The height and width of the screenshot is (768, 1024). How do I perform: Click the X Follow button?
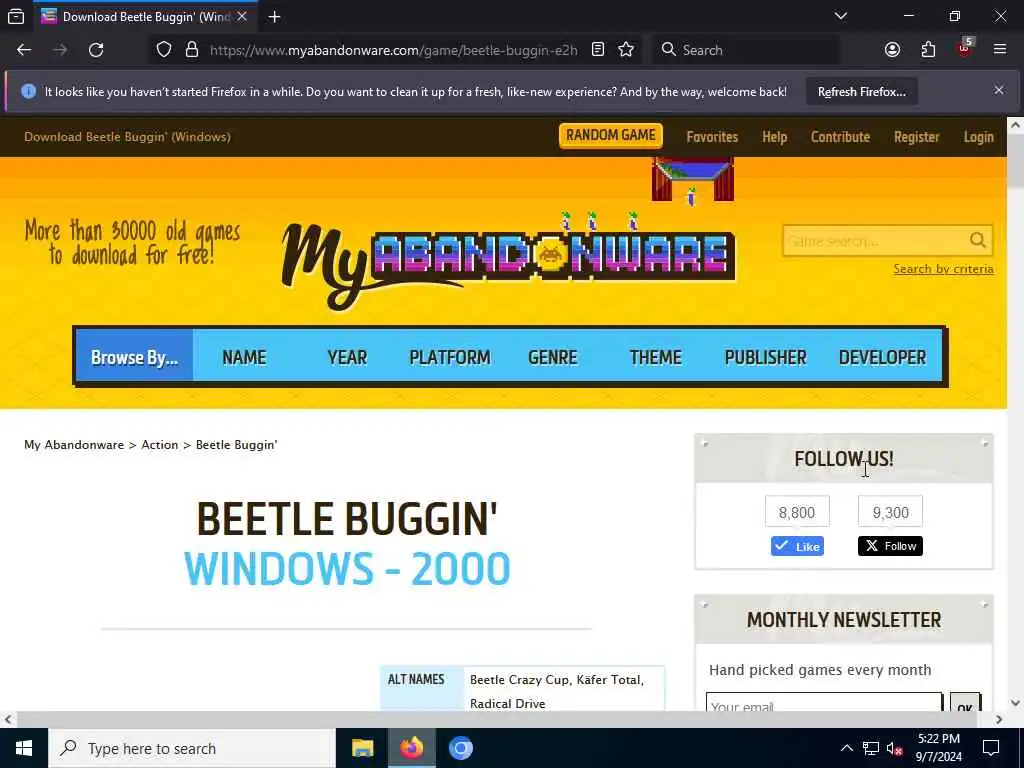coord(890,546)
